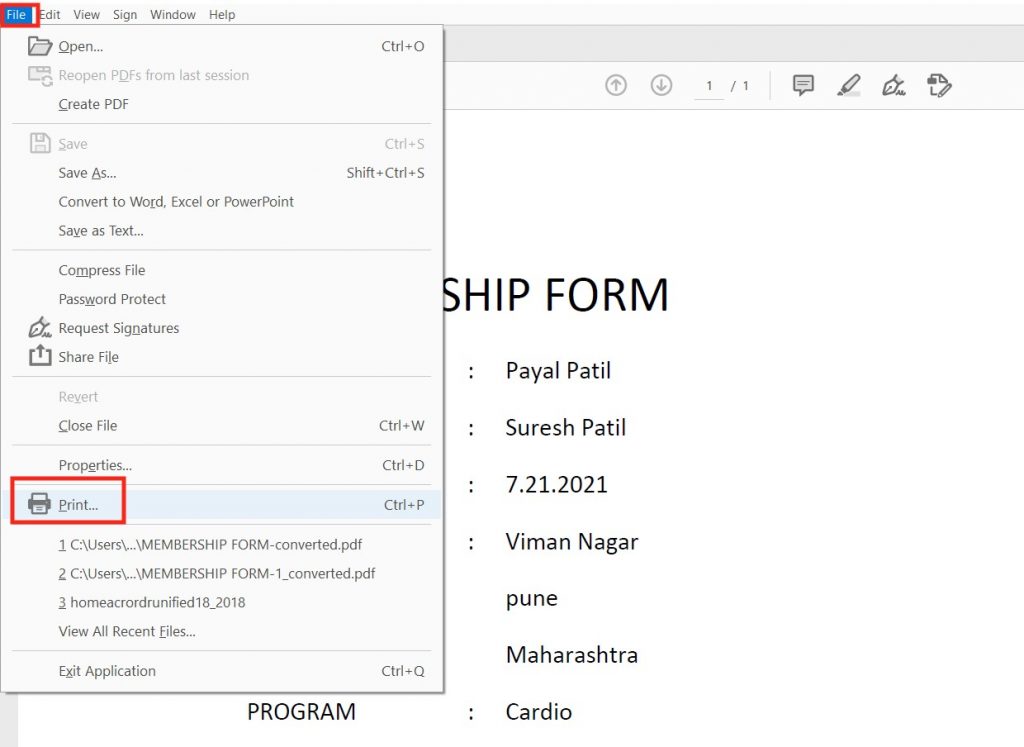
Task: Click 'Viman Nagar' text in the document
Action: [572, 542]
